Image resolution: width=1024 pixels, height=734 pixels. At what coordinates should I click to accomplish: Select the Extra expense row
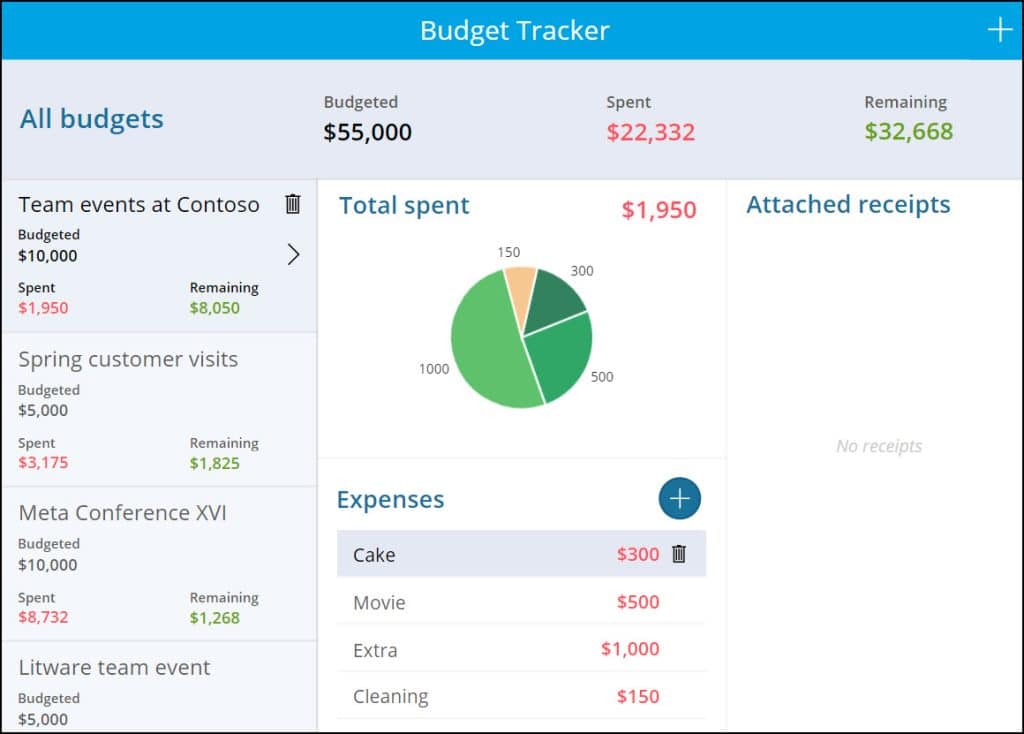[521, 649]
